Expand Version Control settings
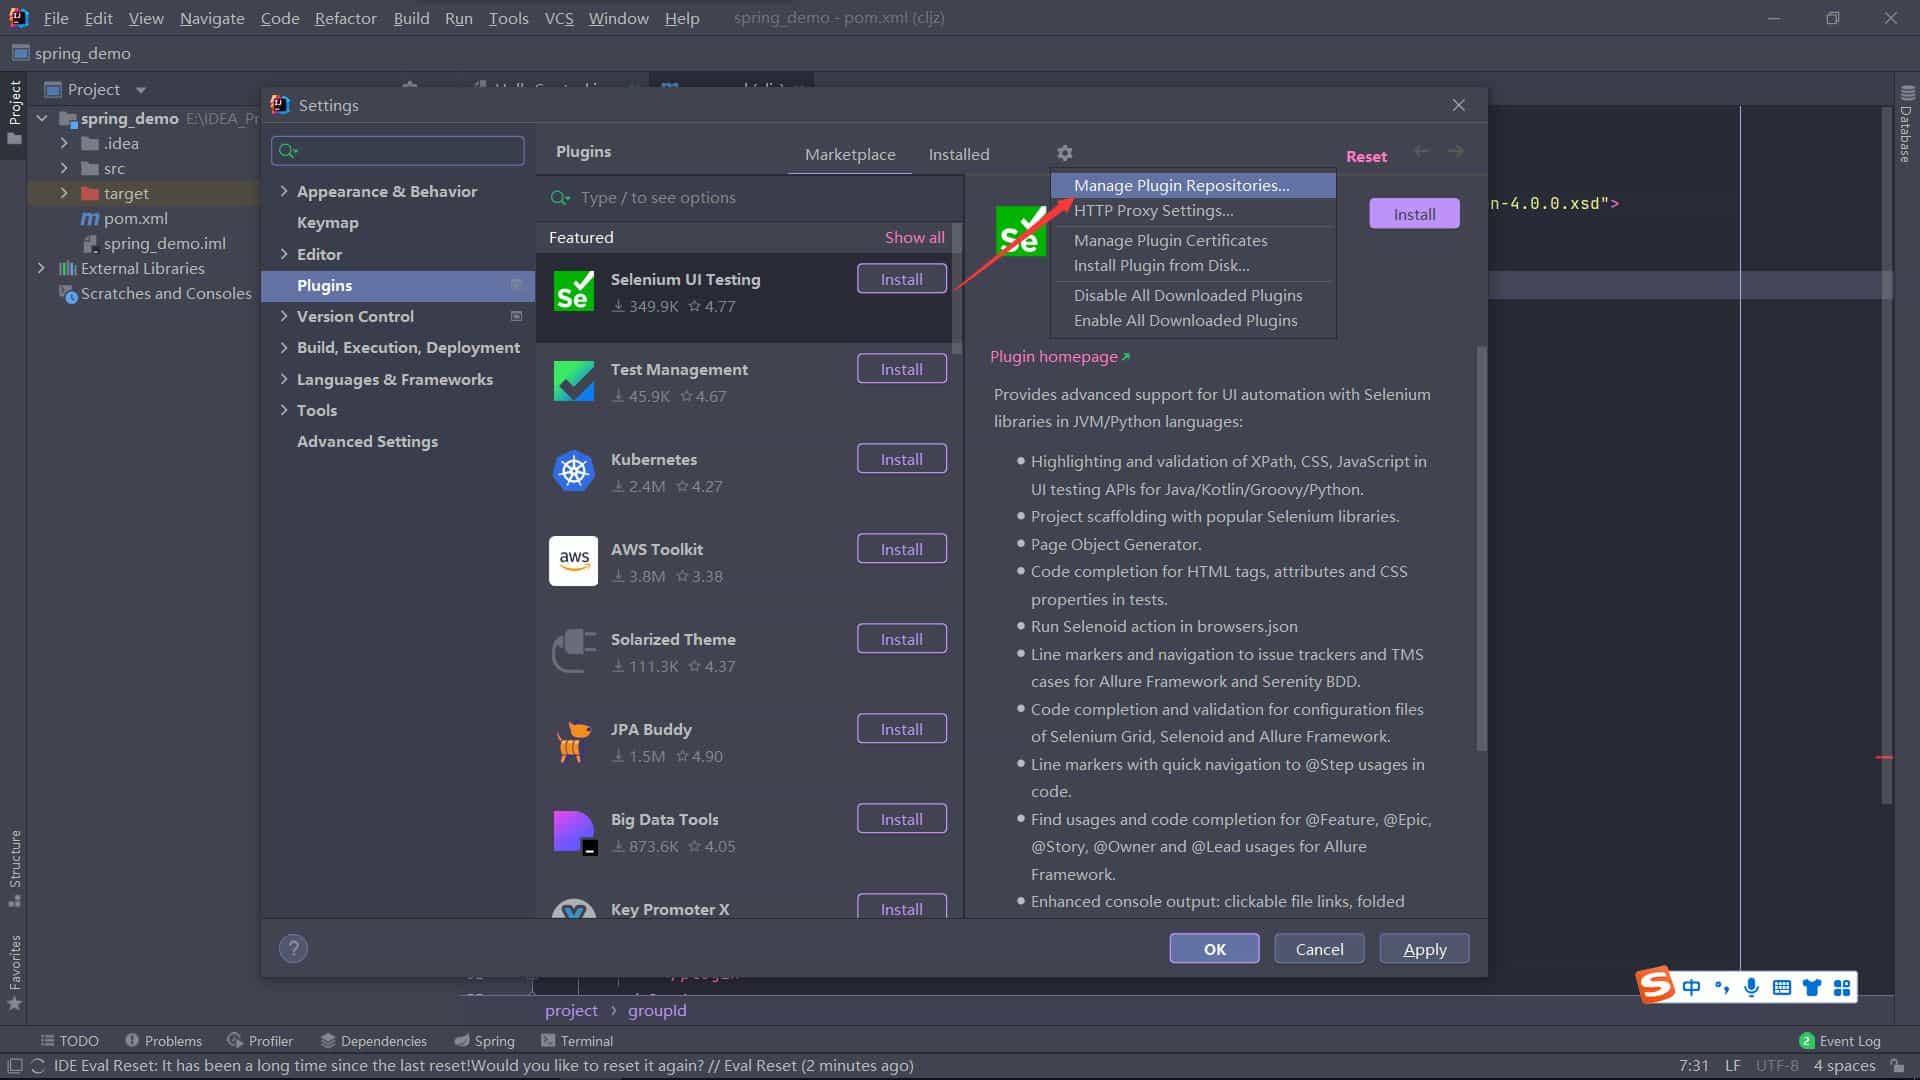 point(284,316)
